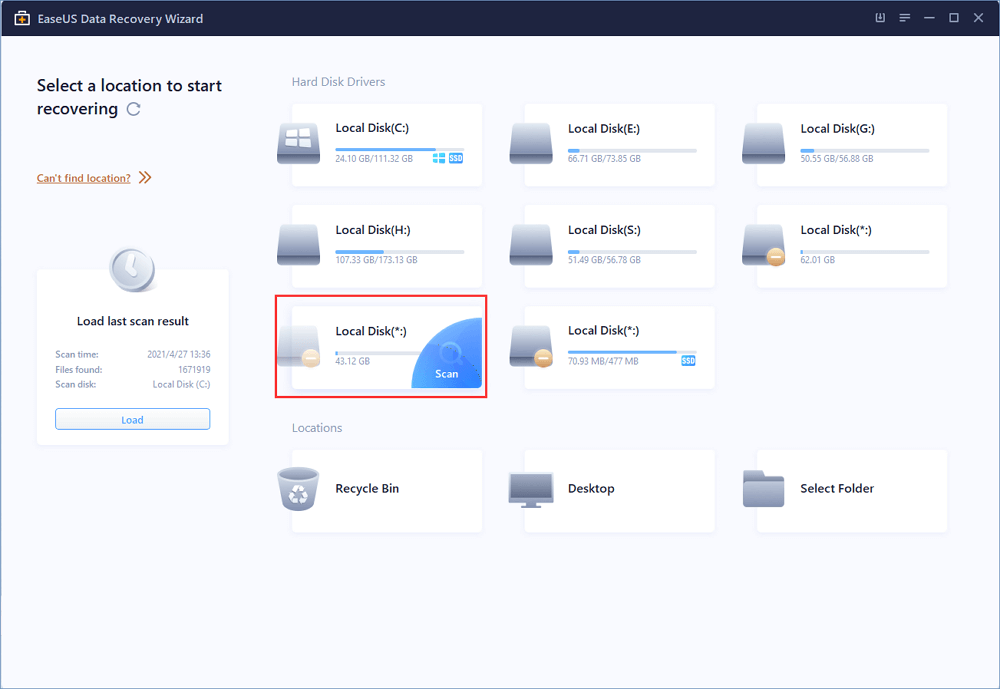Click the Recycle Bin label

(367, 489)
